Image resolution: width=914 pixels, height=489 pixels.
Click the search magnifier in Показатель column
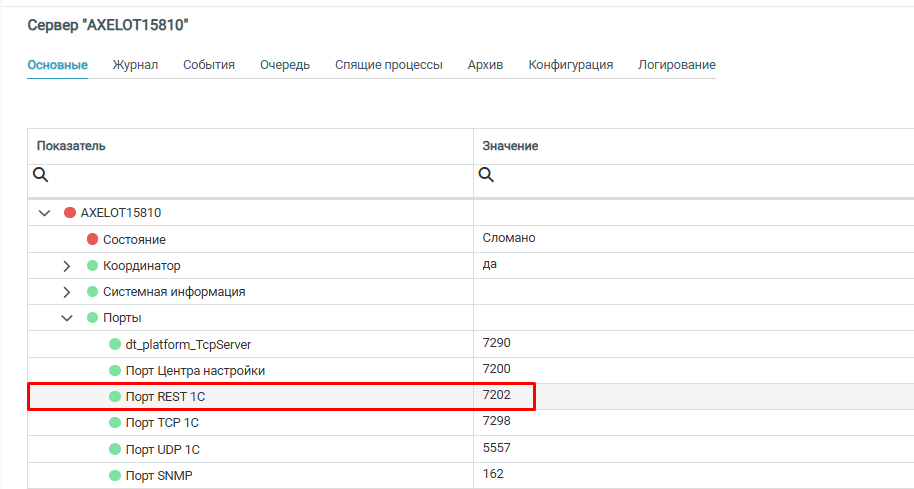(x=41, y=175)
